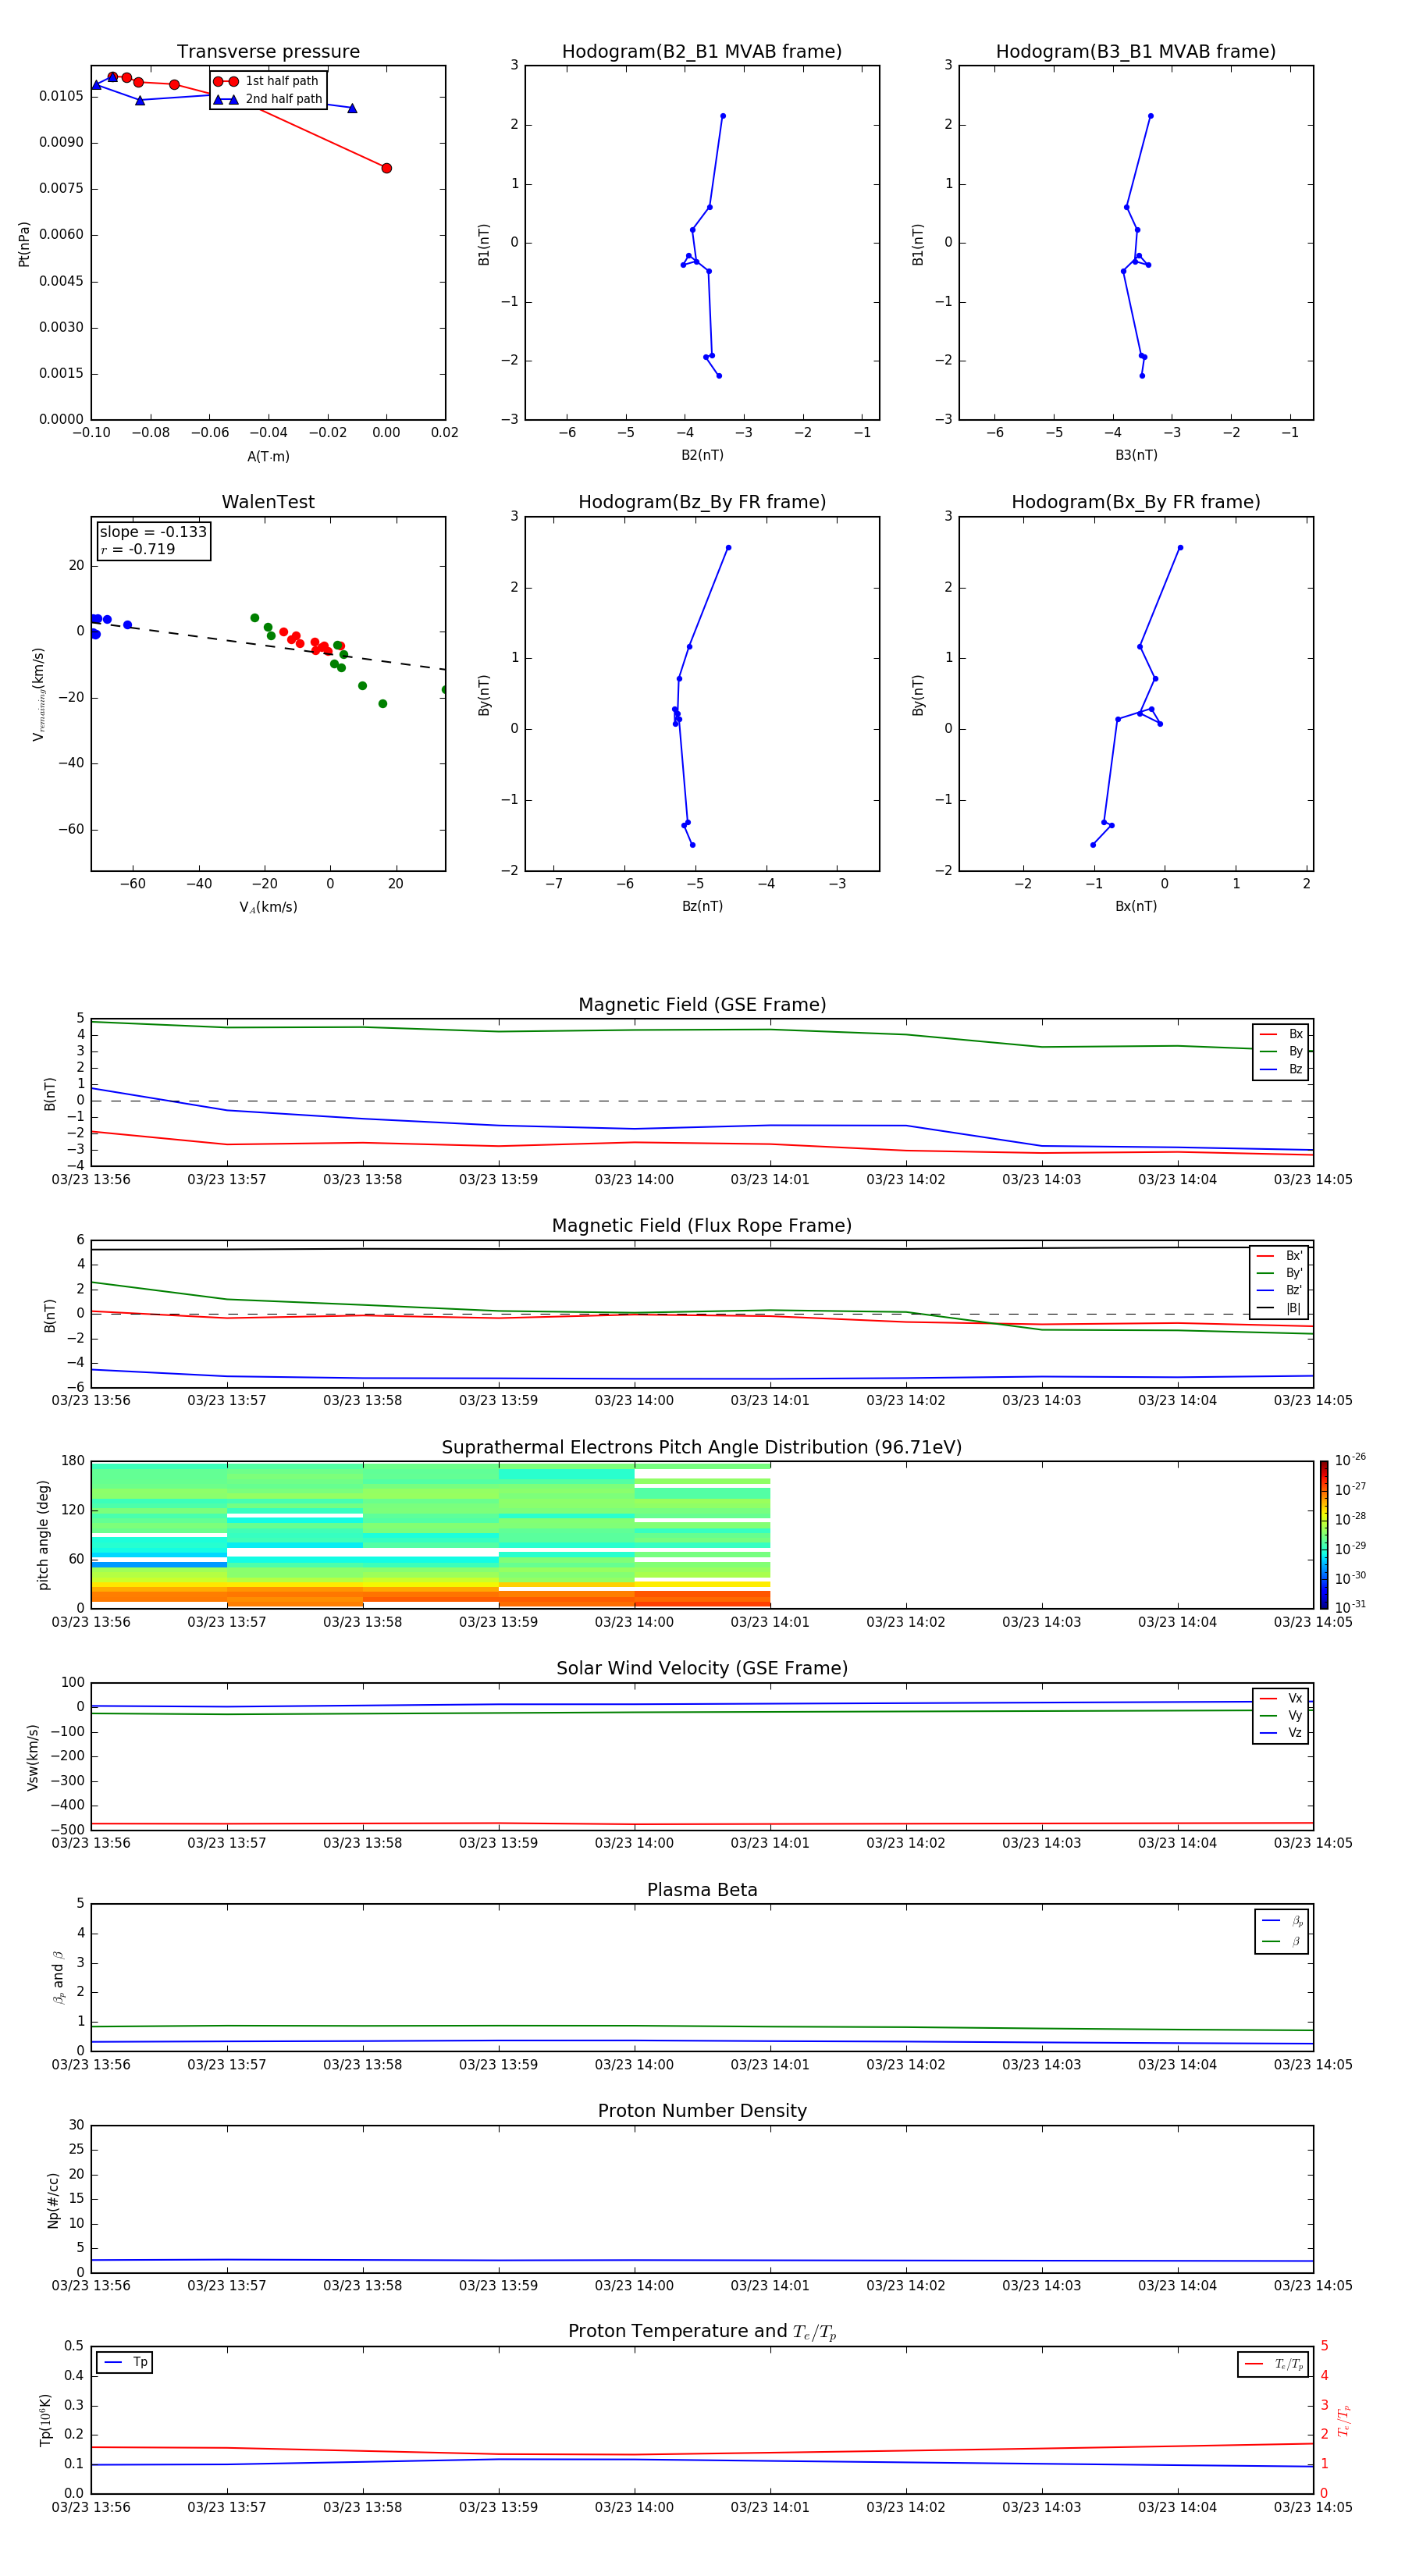Select lowest point in Hodogram(Bz_By FR frame)
Viewport: 1405px width, 2576px height.
[692, 845]
